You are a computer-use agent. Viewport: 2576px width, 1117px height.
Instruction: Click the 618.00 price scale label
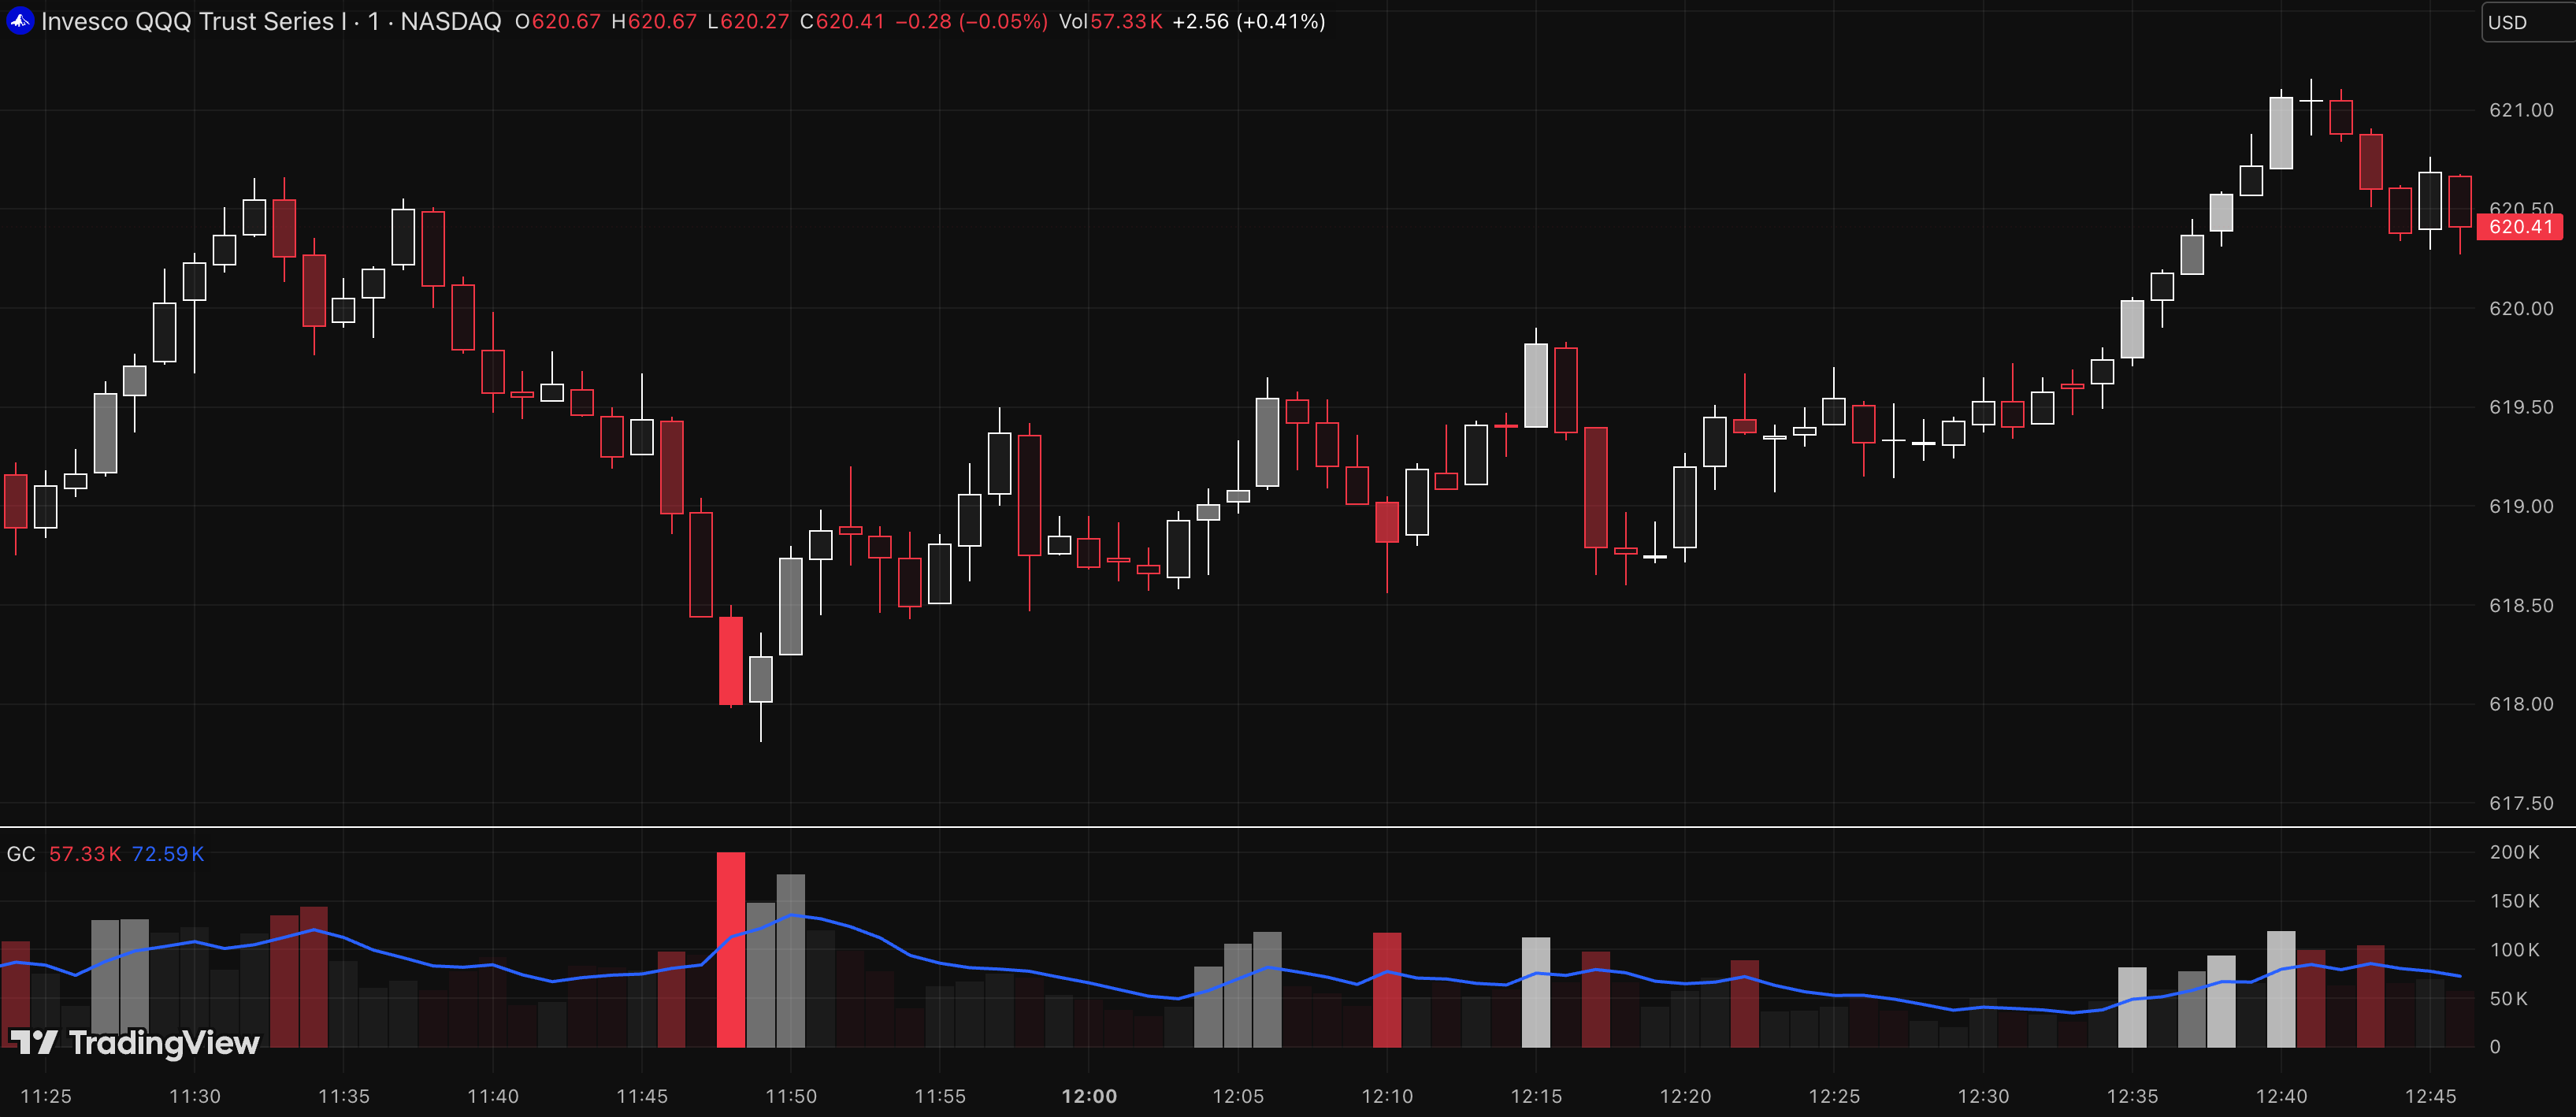(x=2520, y=704)
